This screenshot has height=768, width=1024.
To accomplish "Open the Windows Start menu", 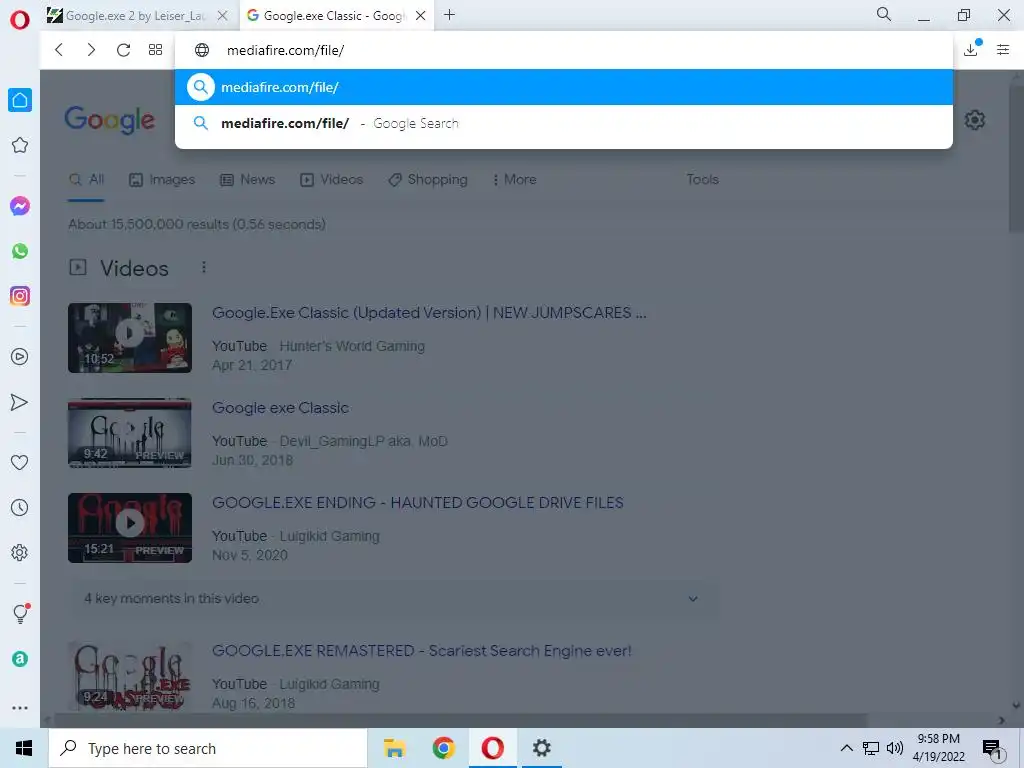I will coord(24,748).
